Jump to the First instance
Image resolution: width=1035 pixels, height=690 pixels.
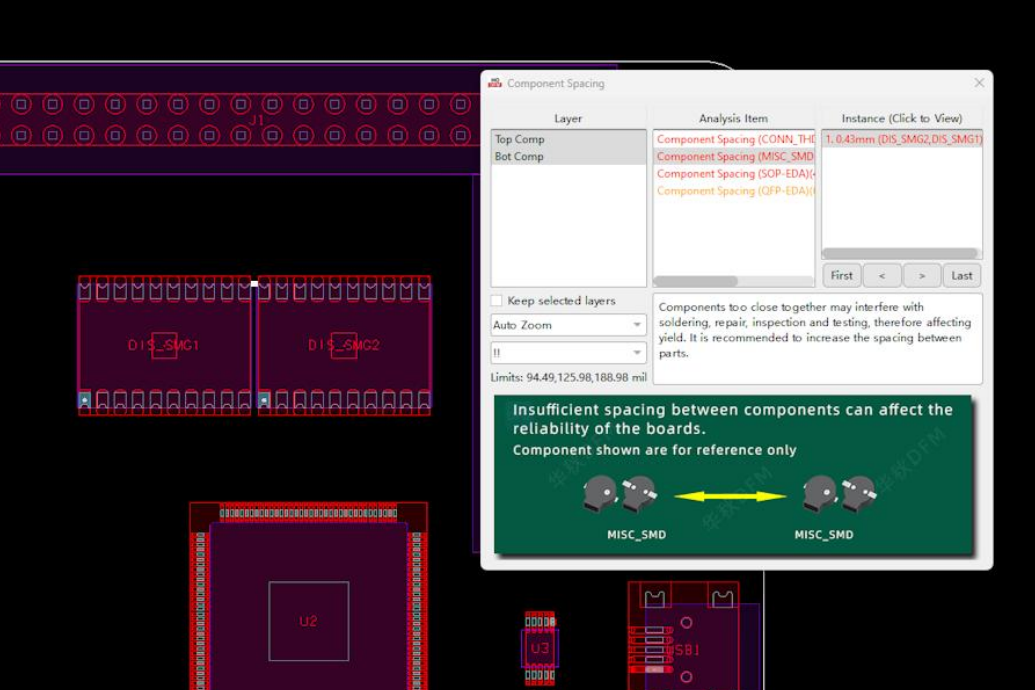pos(842,275)
